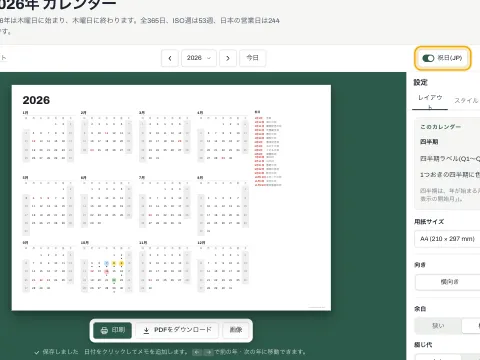480x360 pixels.
Task: Click the holiday list beside 4月 in preview
Action: 268,148
